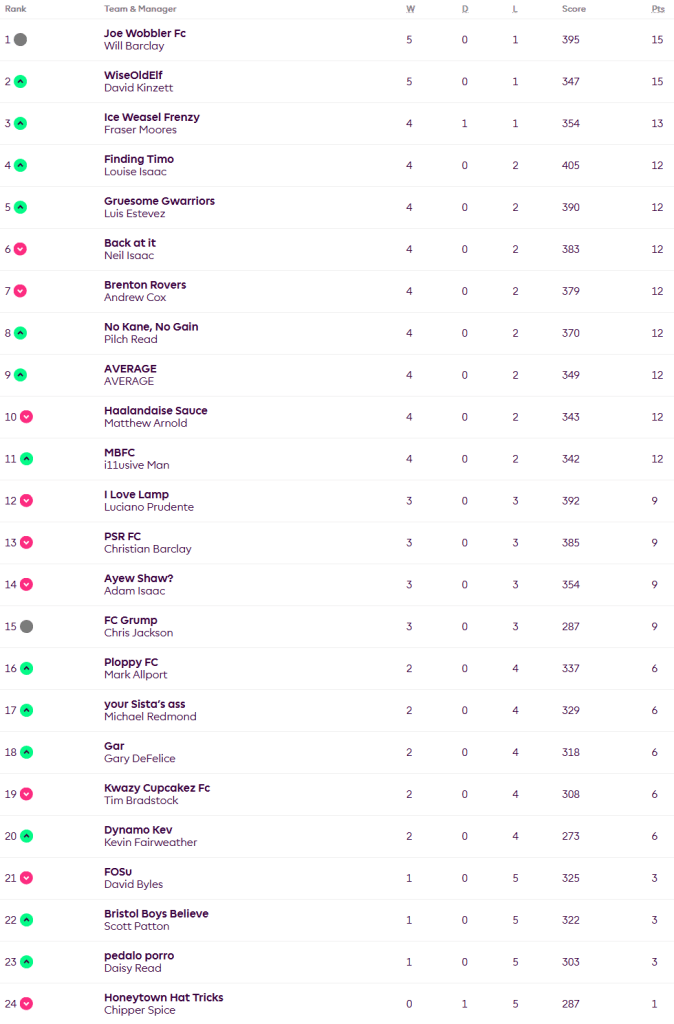Click the pink down arrow beside Back at it
674x1024 pixels.
click(x=21, y=249)
